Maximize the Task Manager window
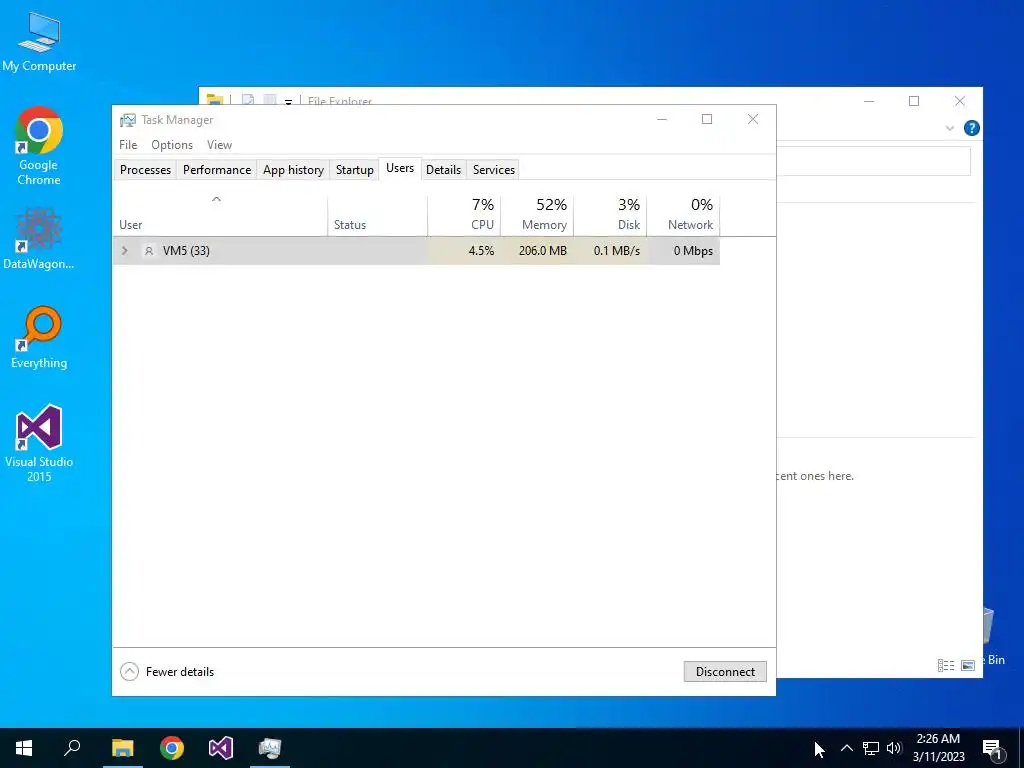Screen dimensions: 1024x768 707,119
